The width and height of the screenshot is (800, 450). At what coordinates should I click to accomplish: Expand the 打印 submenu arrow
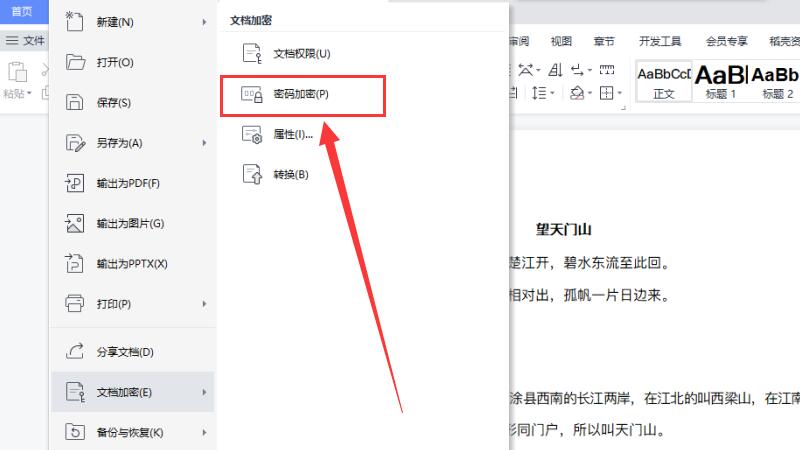pyautogui.click(x=204, y=303)
